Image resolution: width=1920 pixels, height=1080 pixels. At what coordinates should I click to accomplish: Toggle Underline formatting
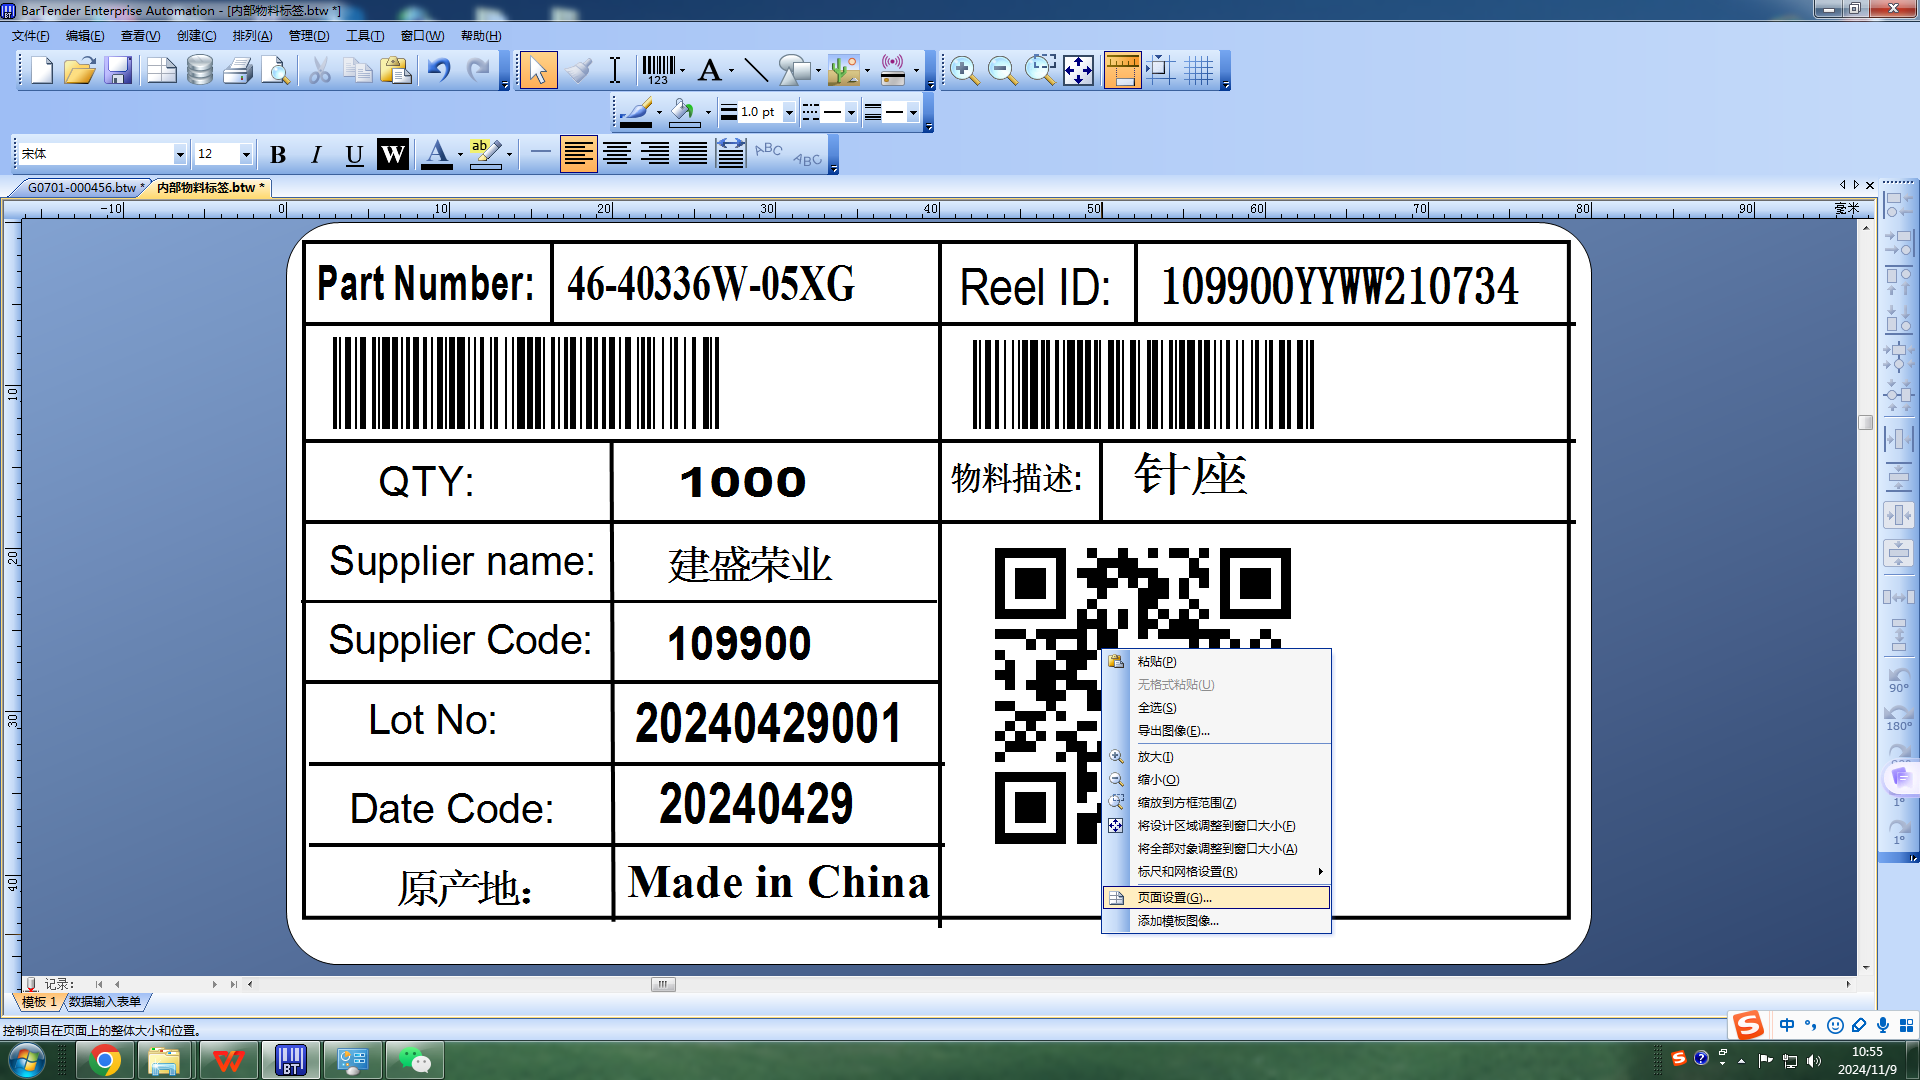point(354,154)
